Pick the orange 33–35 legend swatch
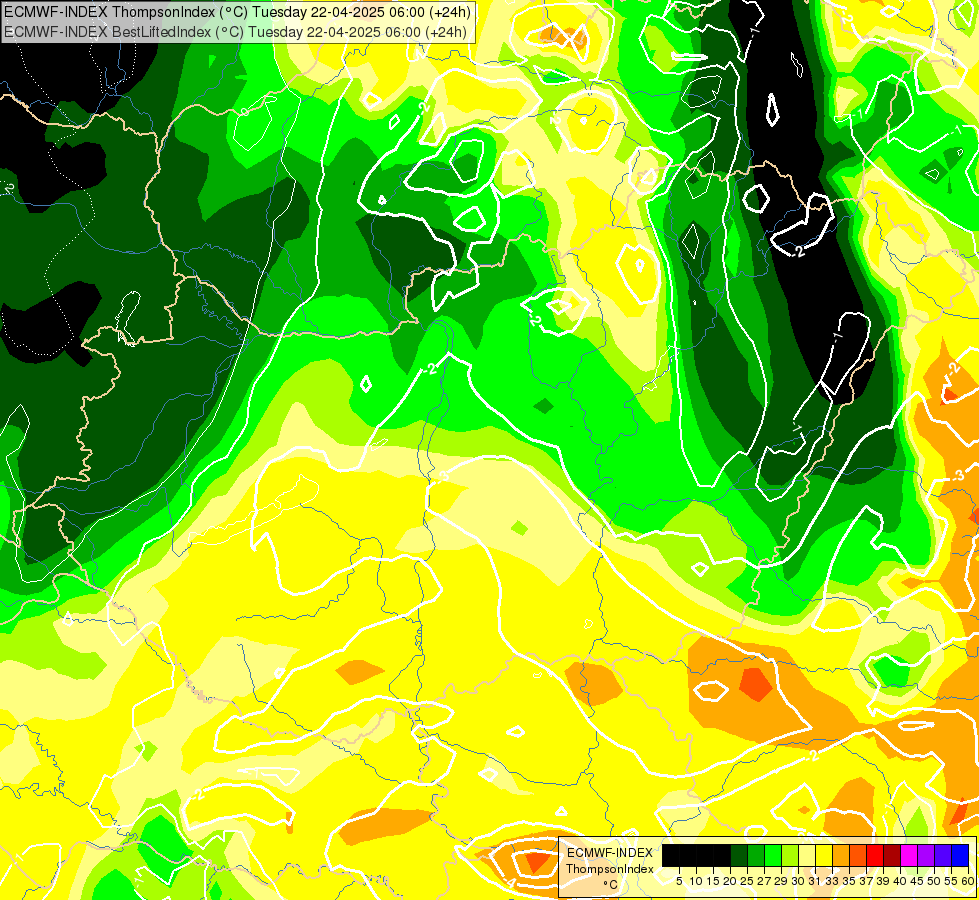The height and width of the screenshot is (900, 979). pyautogui.click(x=841, y=855)
